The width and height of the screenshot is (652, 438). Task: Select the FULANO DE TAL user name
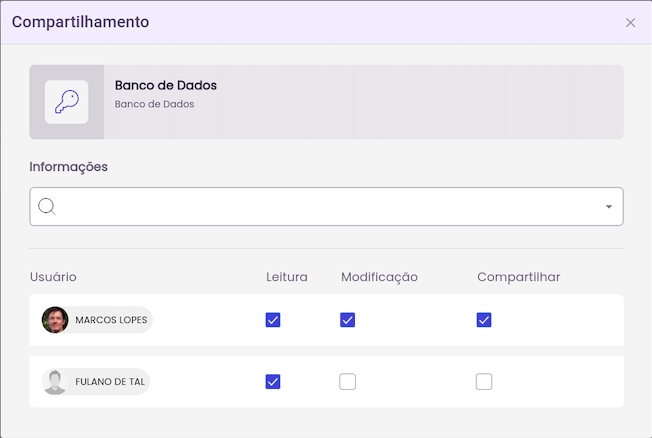coord(111,381)
